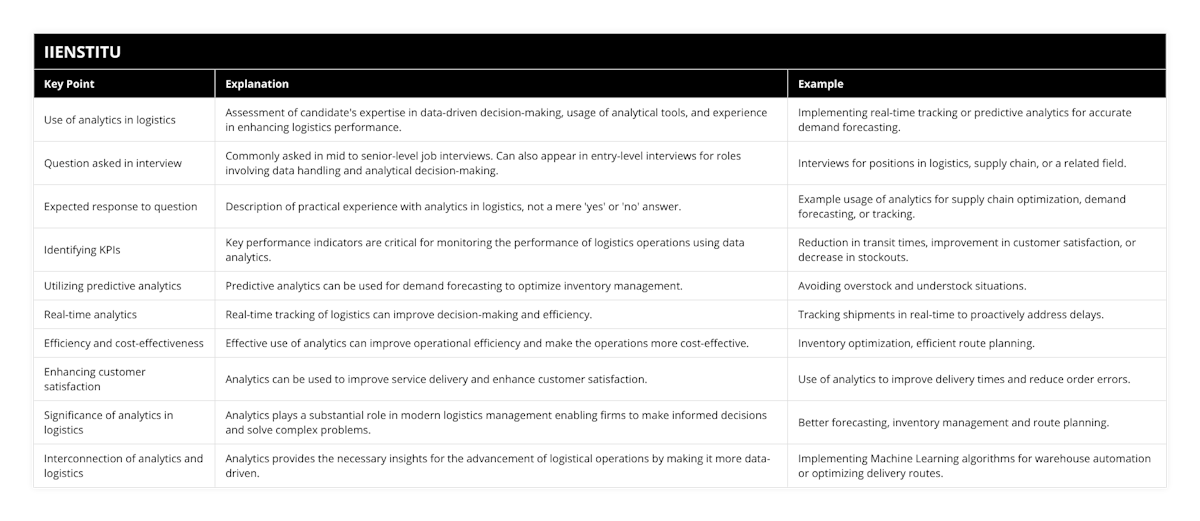Click the Machine Learning algorithms example cell
Viewport: 1200px width, 521px height.
coord(974,466)
